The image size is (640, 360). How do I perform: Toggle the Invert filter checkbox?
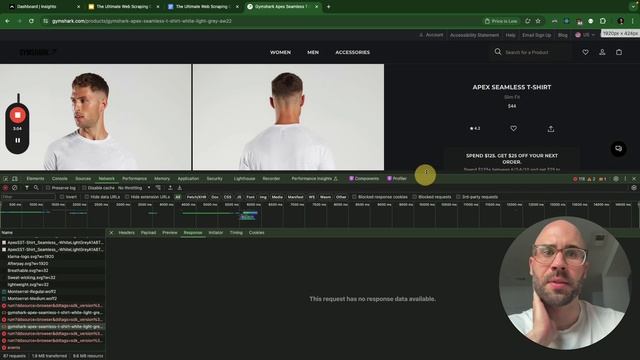point(62,197)
